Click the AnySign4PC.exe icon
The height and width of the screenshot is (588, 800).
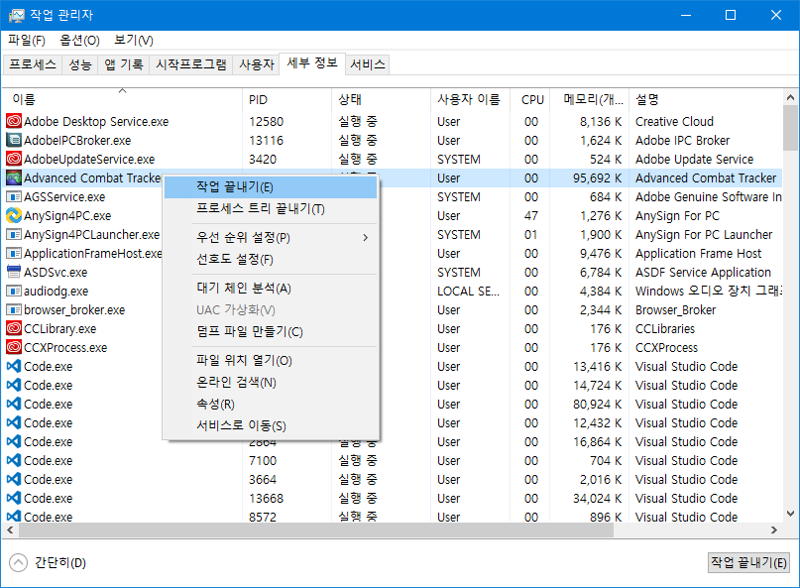pos(14,215)
